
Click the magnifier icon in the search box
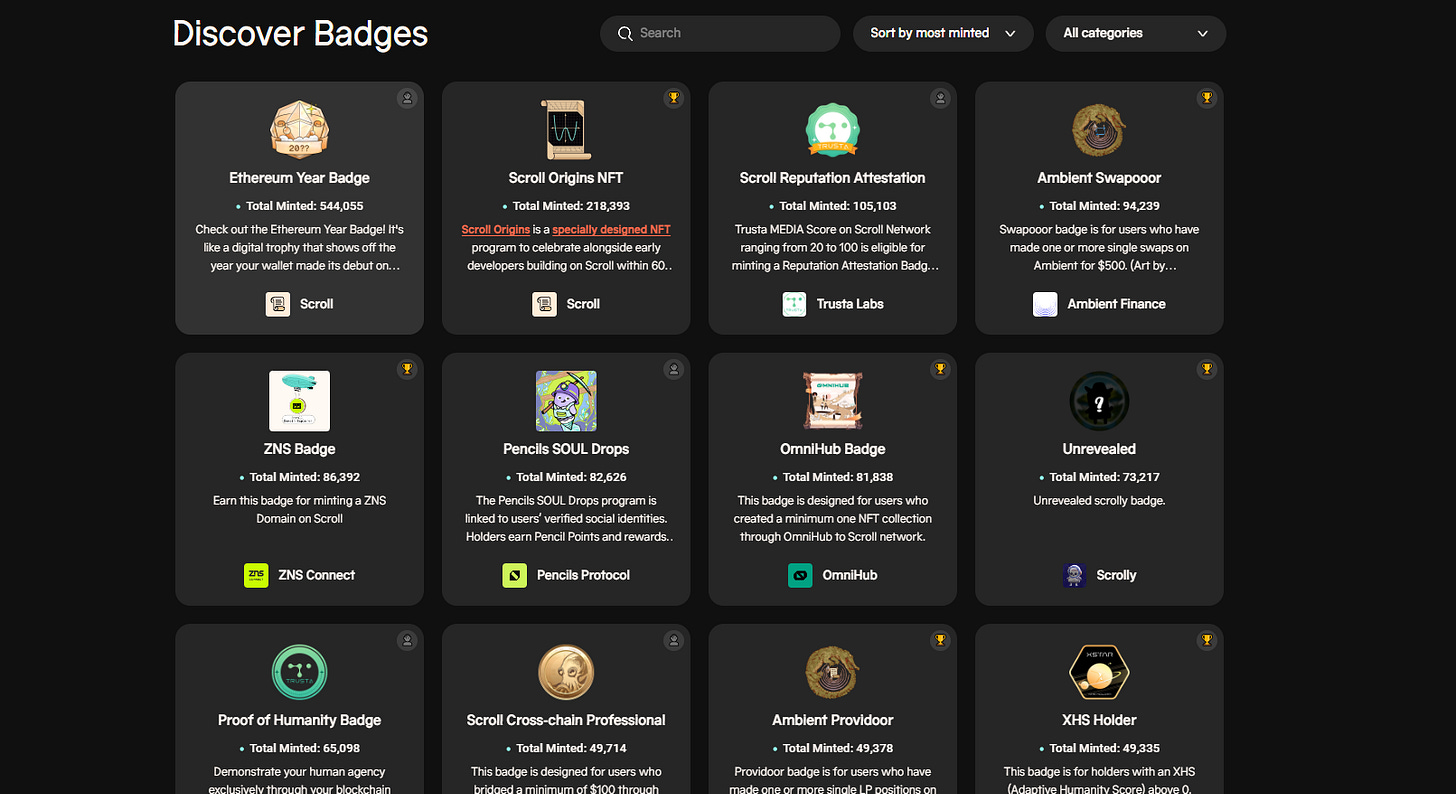625,34
